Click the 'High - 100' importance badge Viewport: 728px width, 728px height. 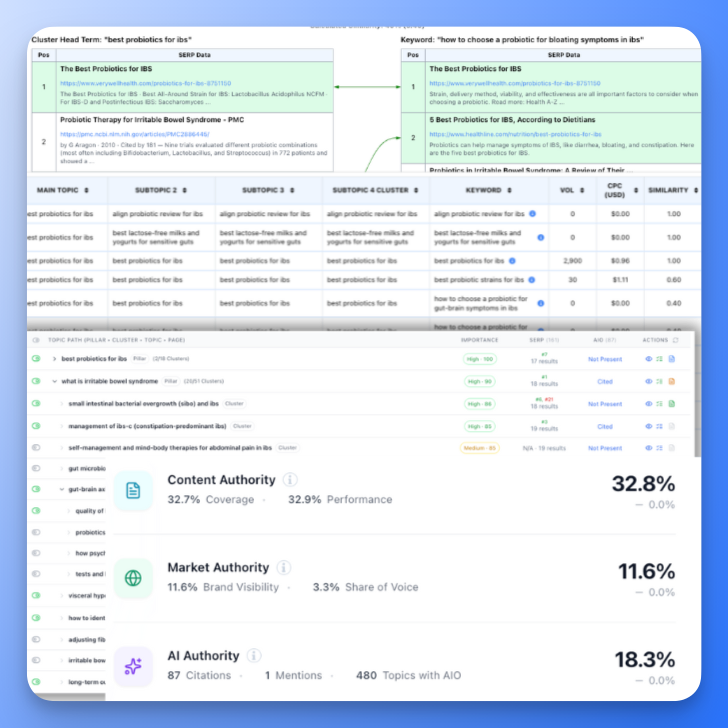480,359
